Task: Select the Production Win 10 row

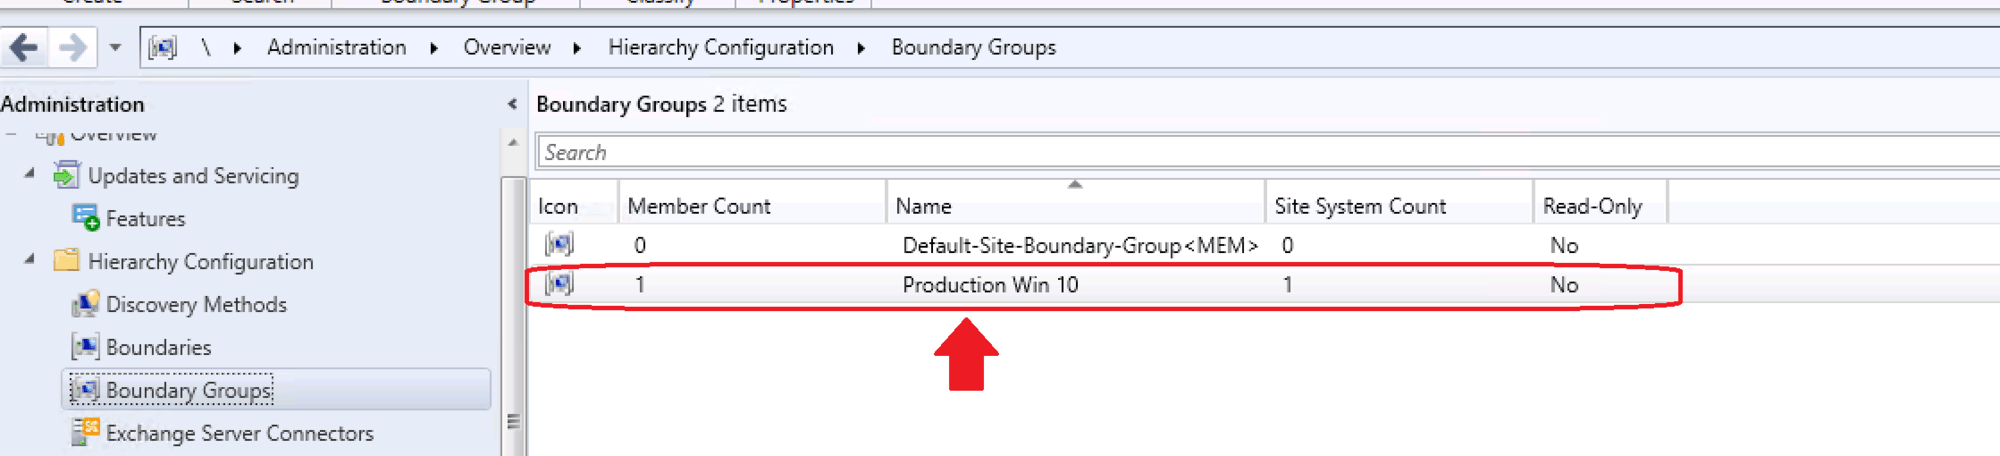Action: coord(989,285)
